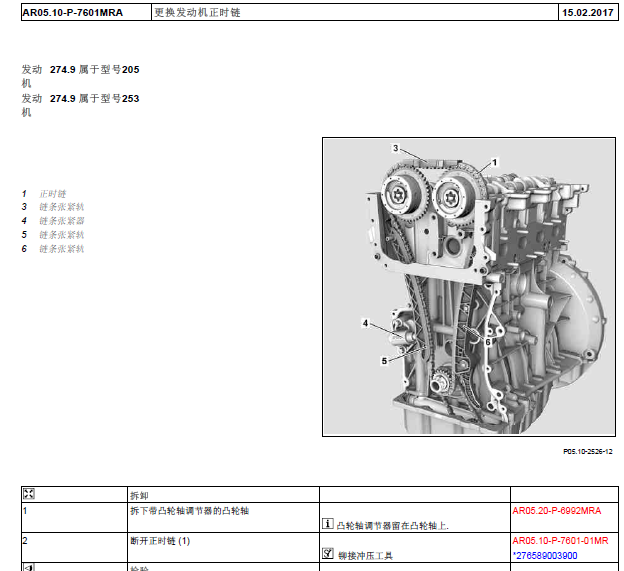Click callout number 4 in the engine figure
The height and width of the screenshot is (571, 624).
coord(365,323)
